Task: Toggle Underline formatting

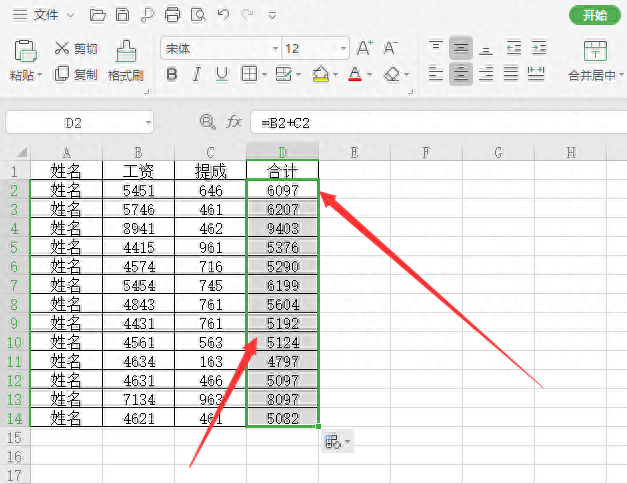Action: [222, 74]
